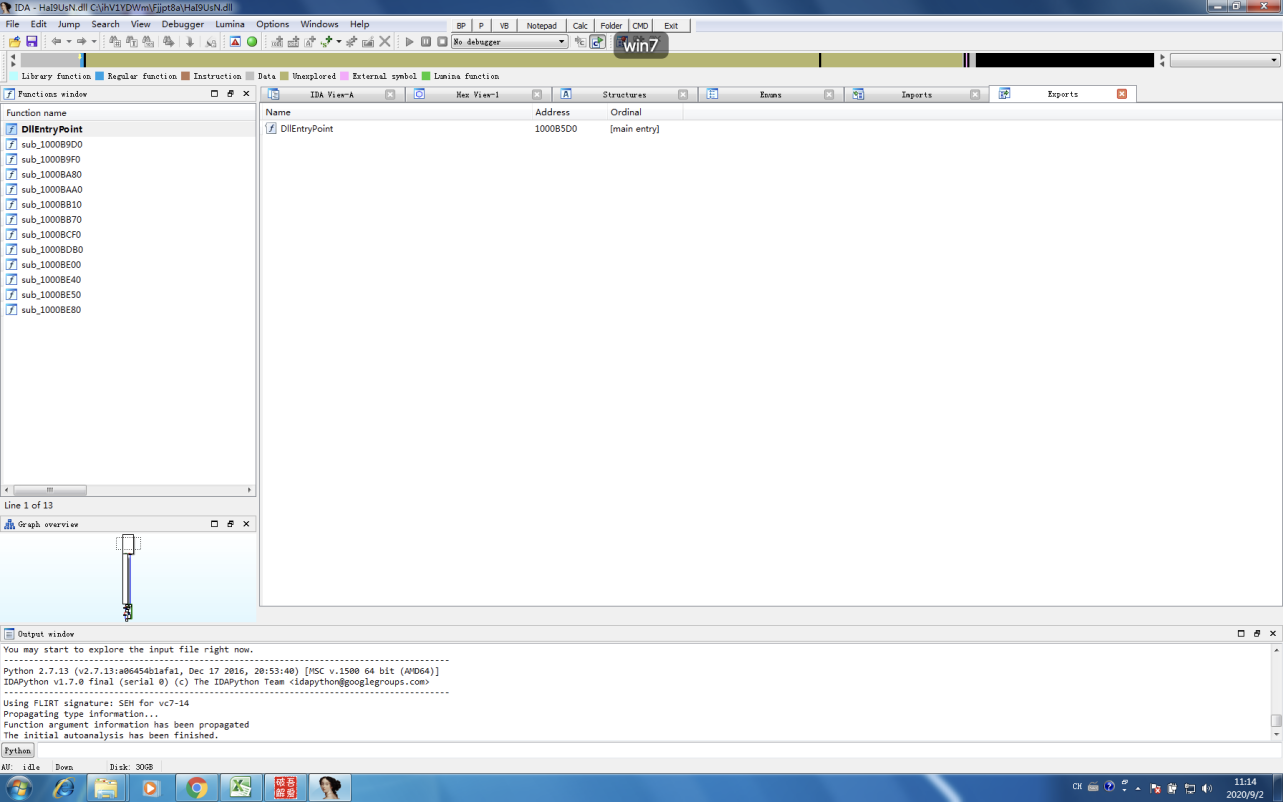
Task: Click the red triangle toolbar icon
Action: click(x=235, y=42)
